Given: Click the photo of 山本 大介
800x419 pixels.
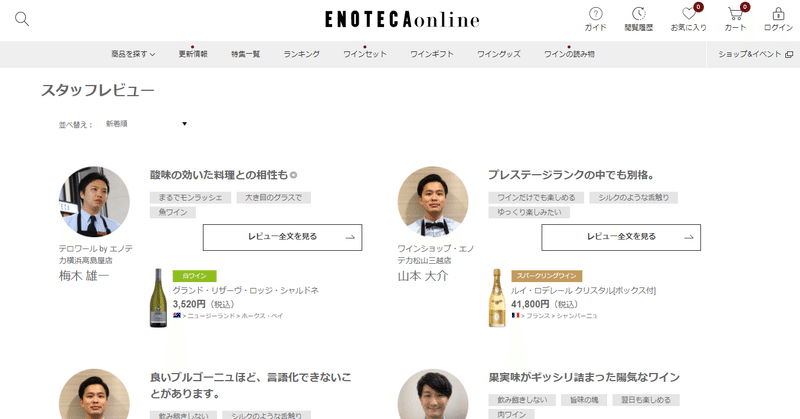Looking at the screenshot, I should 433,202.
